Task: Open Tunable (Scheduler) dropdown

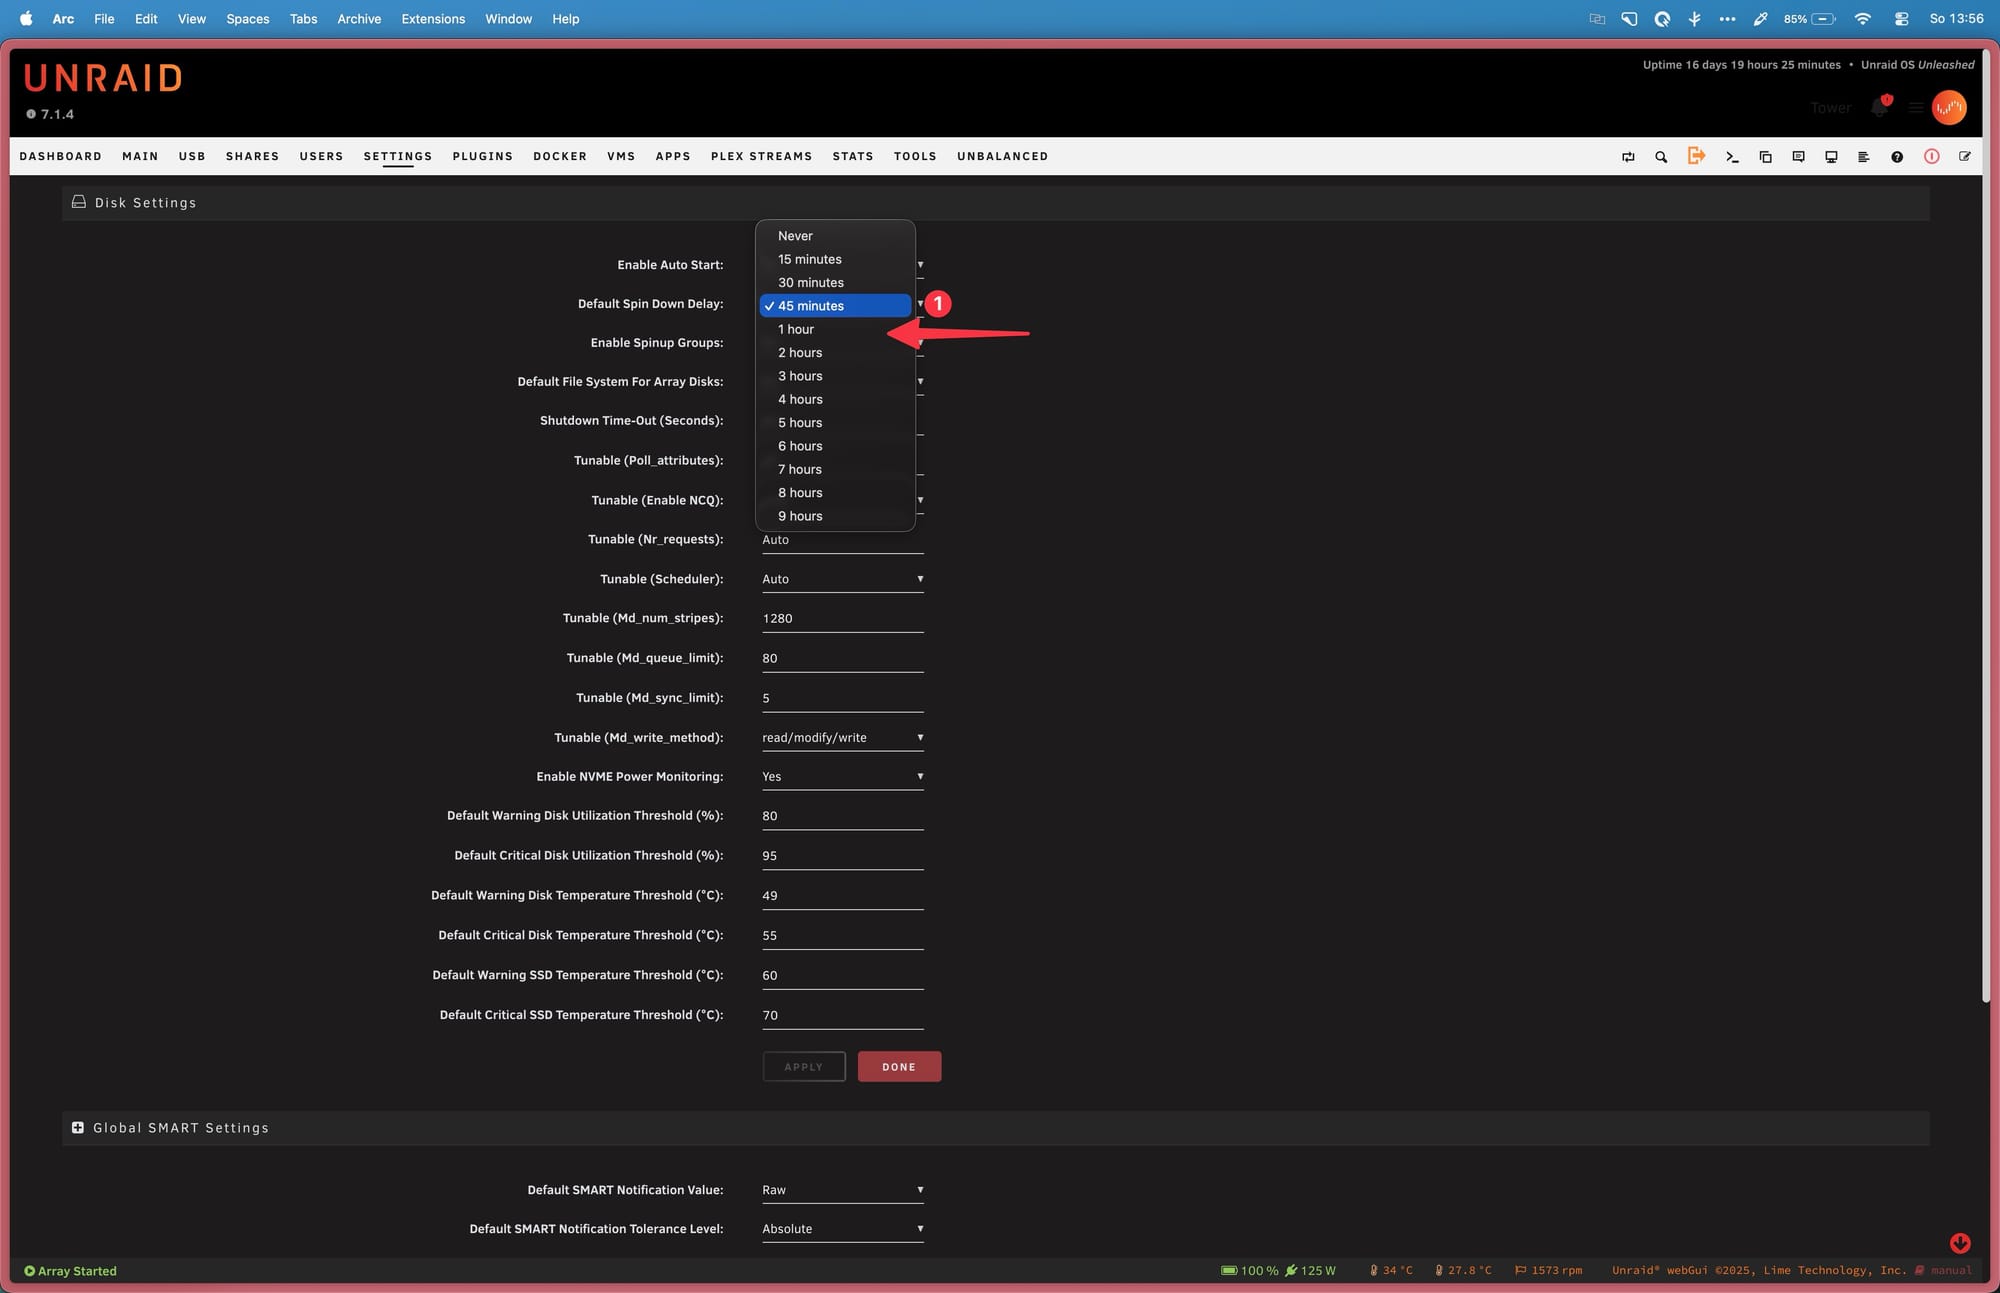Action: (x=841, y=579)
